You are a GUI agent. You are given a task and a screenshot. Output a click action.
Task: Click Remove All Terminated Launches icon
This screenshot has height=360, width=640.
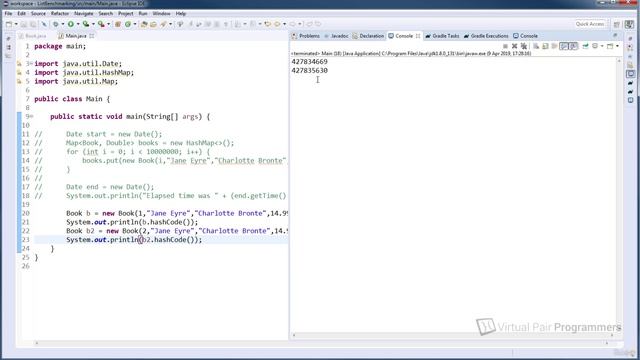524,46
